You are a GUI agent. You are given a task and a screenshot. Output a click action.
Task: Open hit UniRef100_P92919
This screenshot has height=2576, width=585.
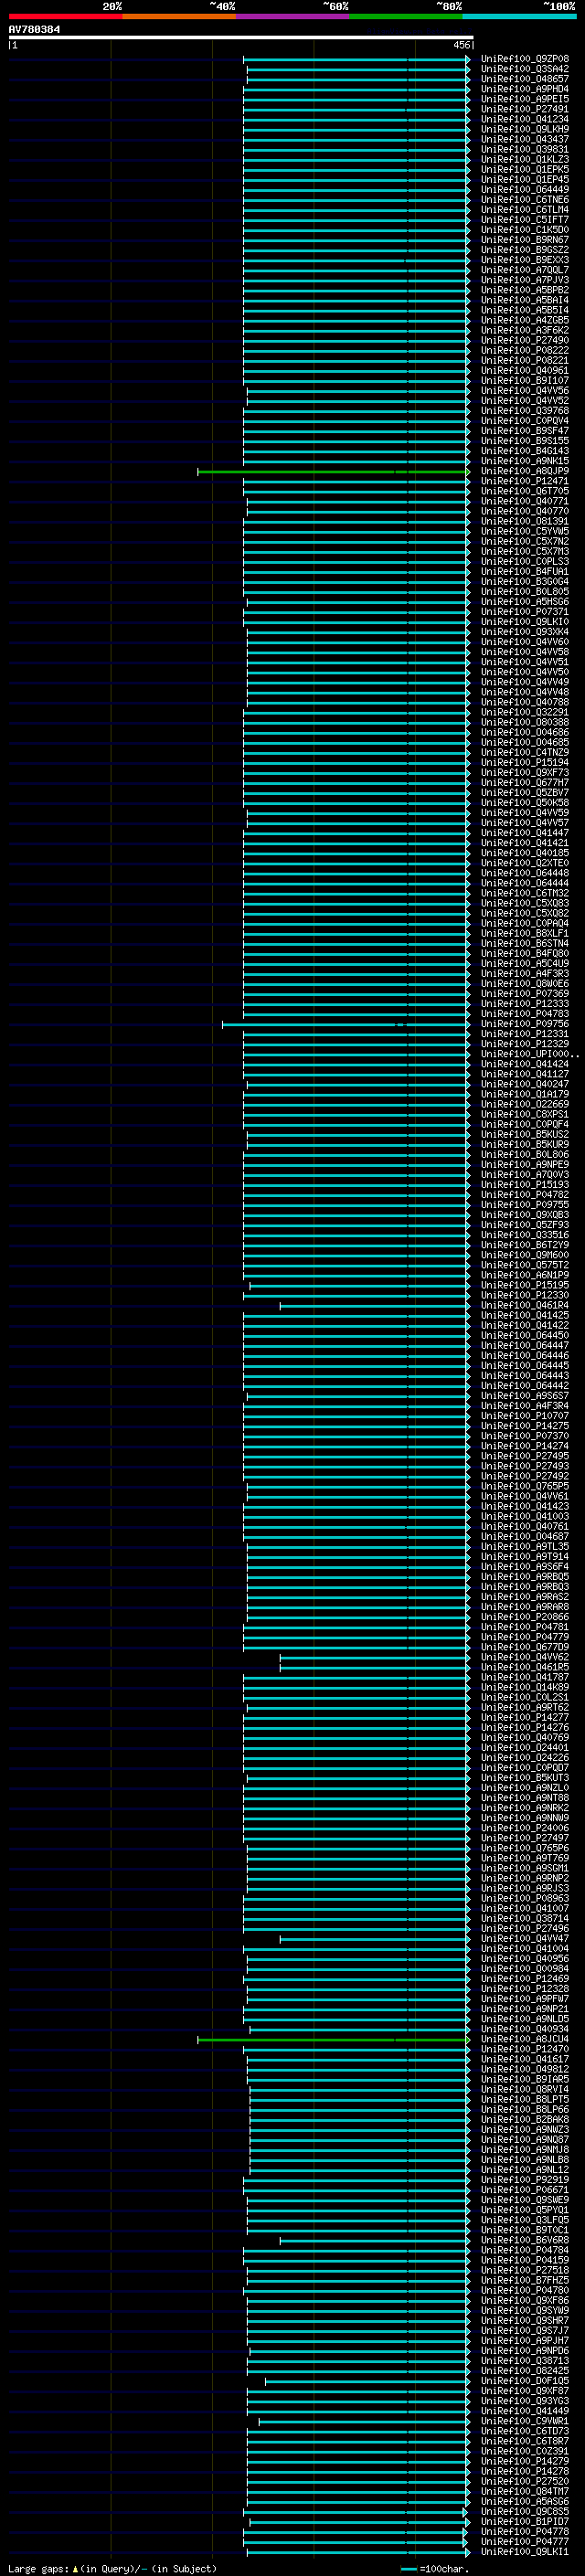[x=524, y=2180]
